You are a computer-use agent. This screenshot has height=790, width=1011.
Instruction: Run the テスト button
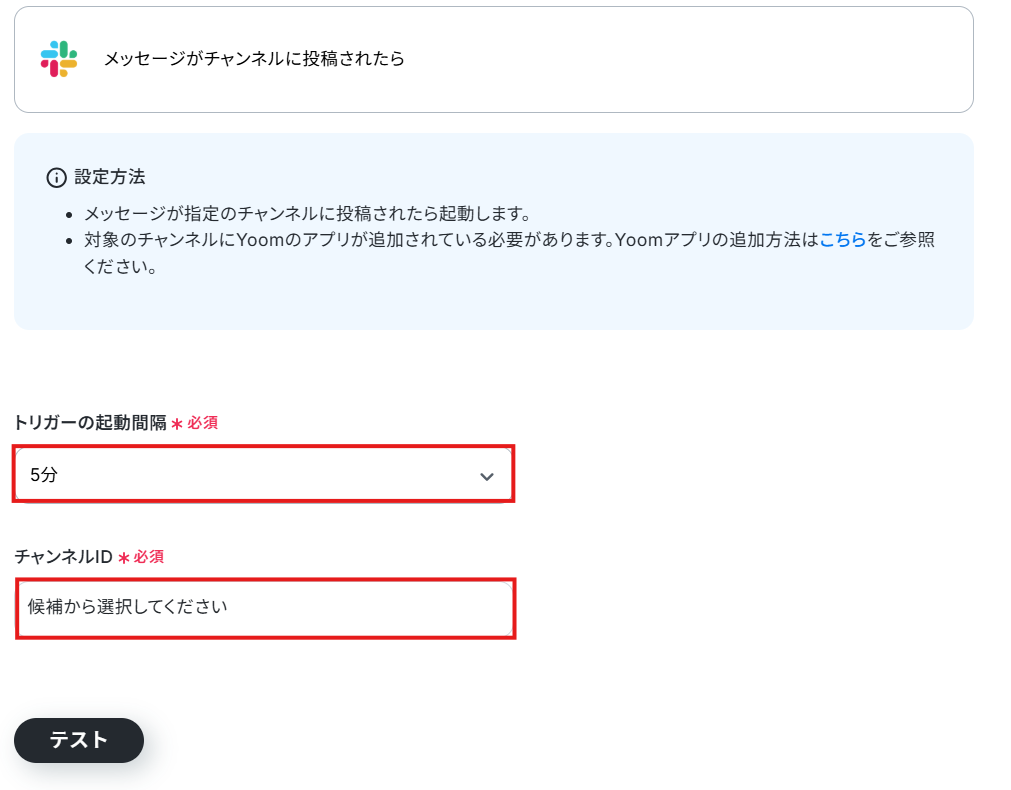(x=79, y=740)
